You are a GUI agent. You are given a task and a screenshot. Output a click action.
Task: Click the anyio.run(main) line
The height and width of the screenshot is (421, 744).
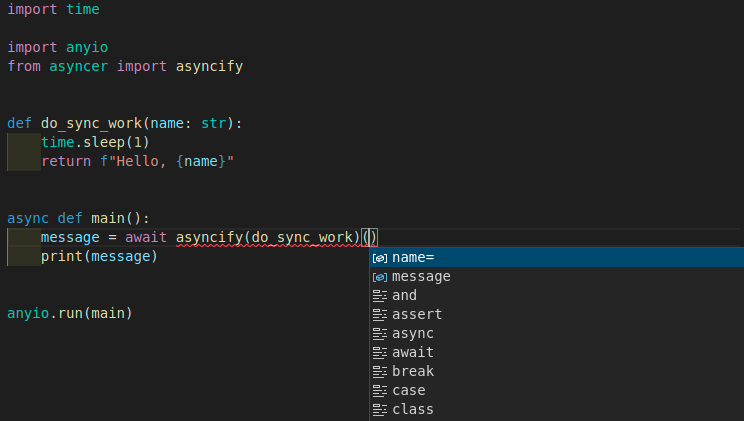[x=69, y=313]
